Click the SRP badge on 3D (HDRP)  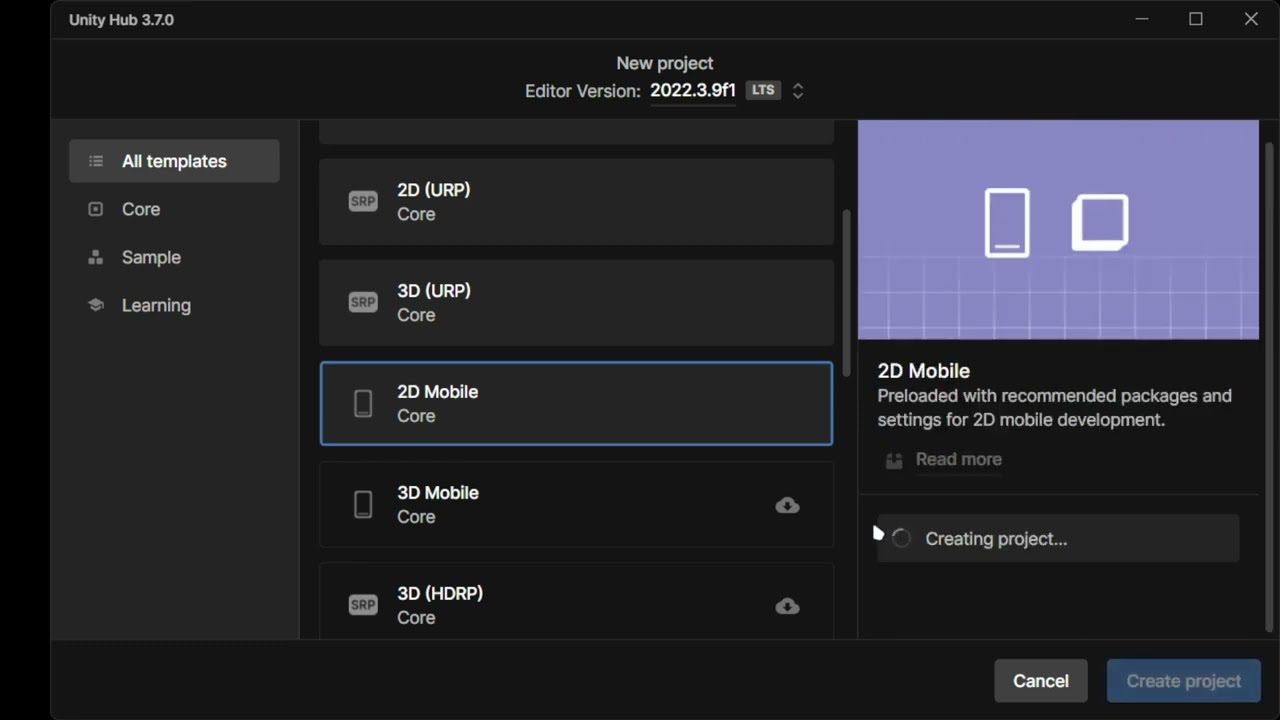[363, 605]
